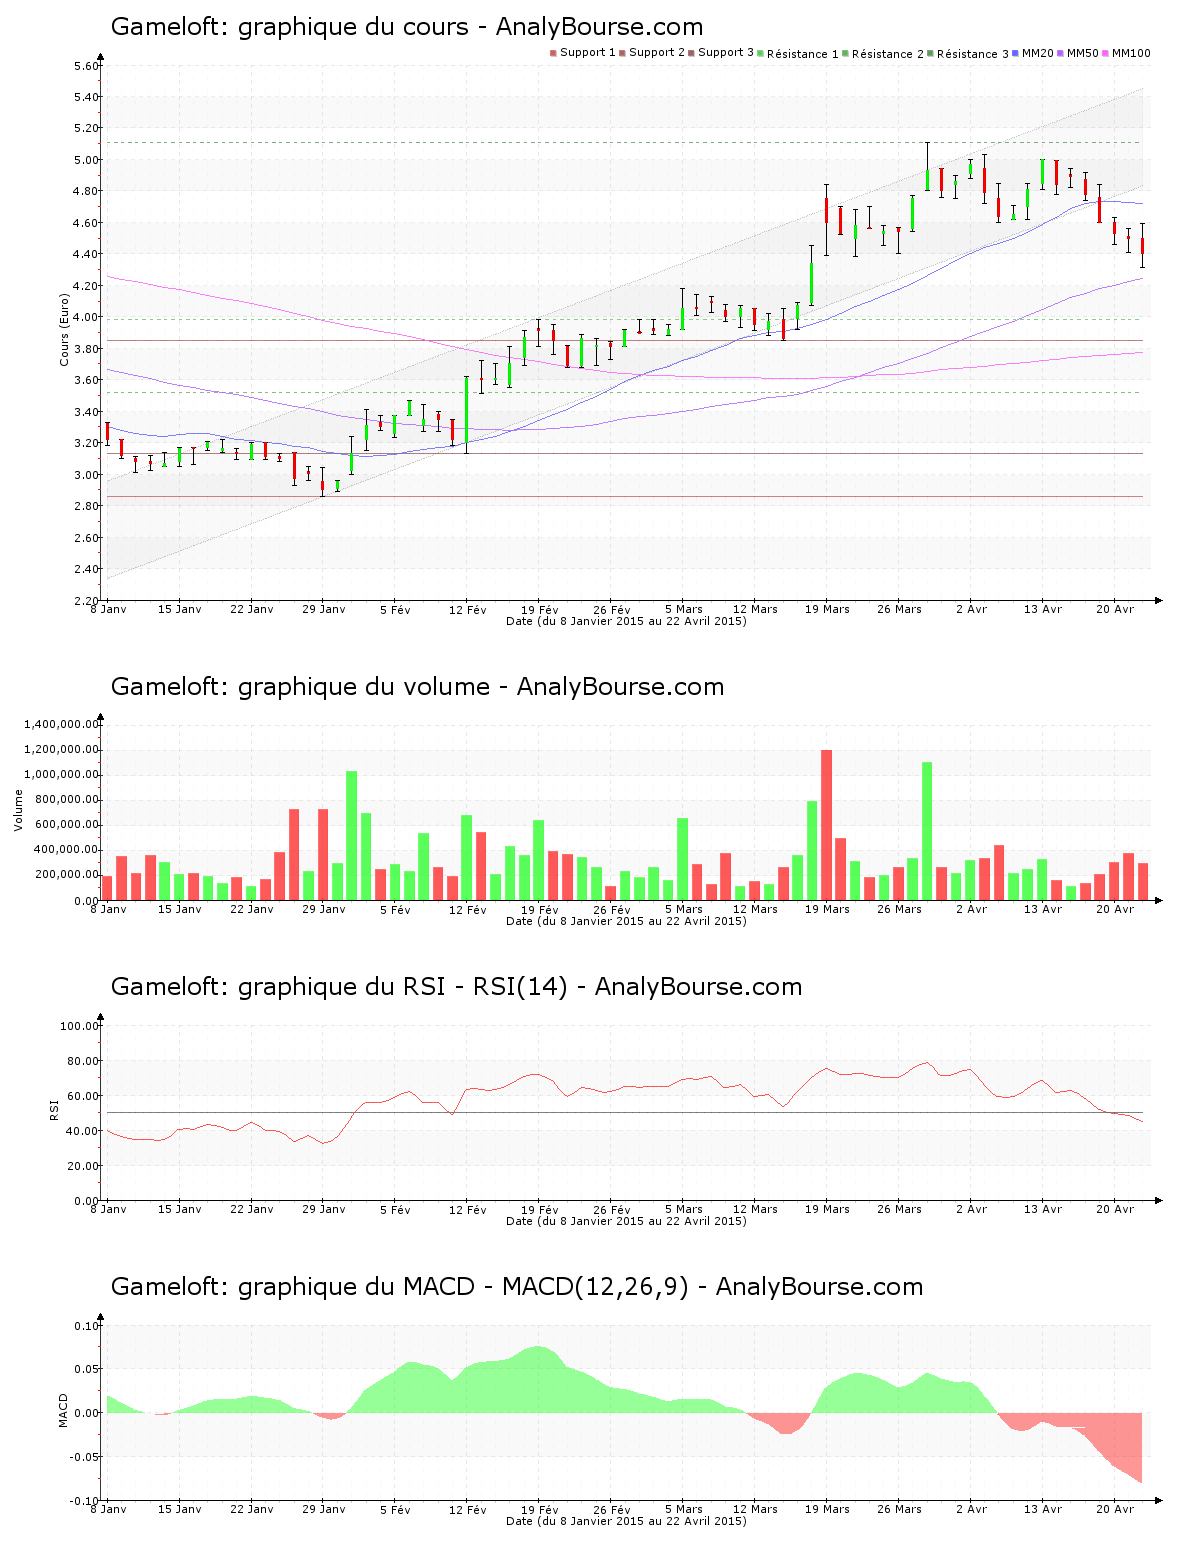Click '2 Avr' date under RSI chart

coord(971,1209)
